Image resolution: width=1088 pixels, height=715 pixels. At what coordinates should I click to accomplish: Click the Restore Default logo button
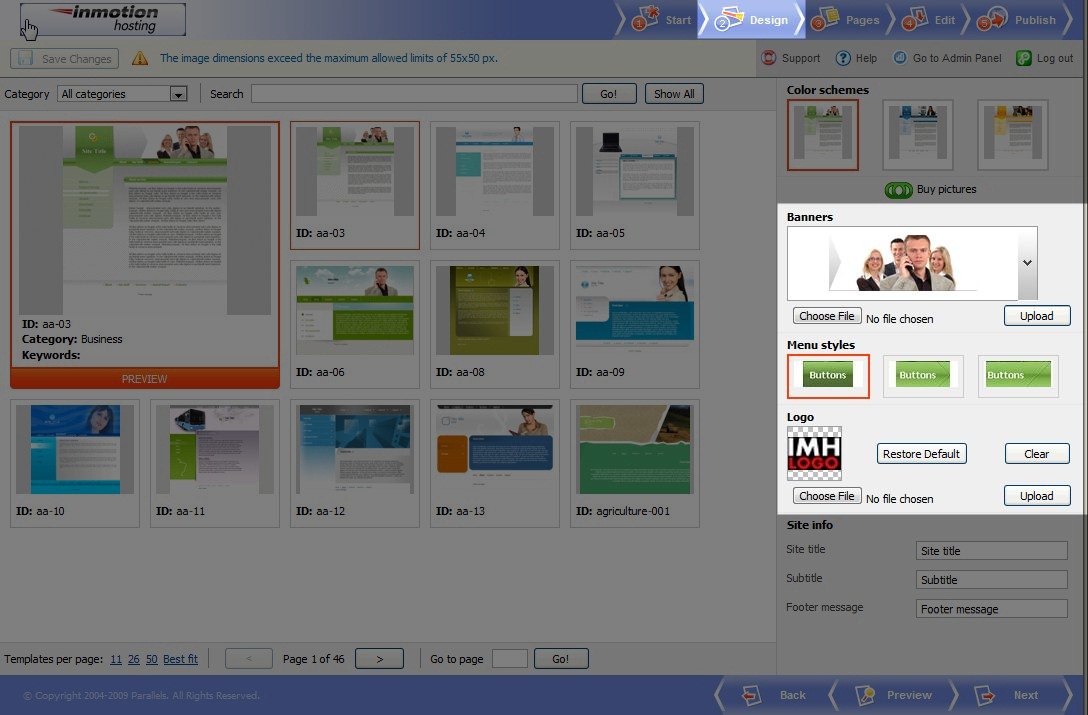click(921, 454)
